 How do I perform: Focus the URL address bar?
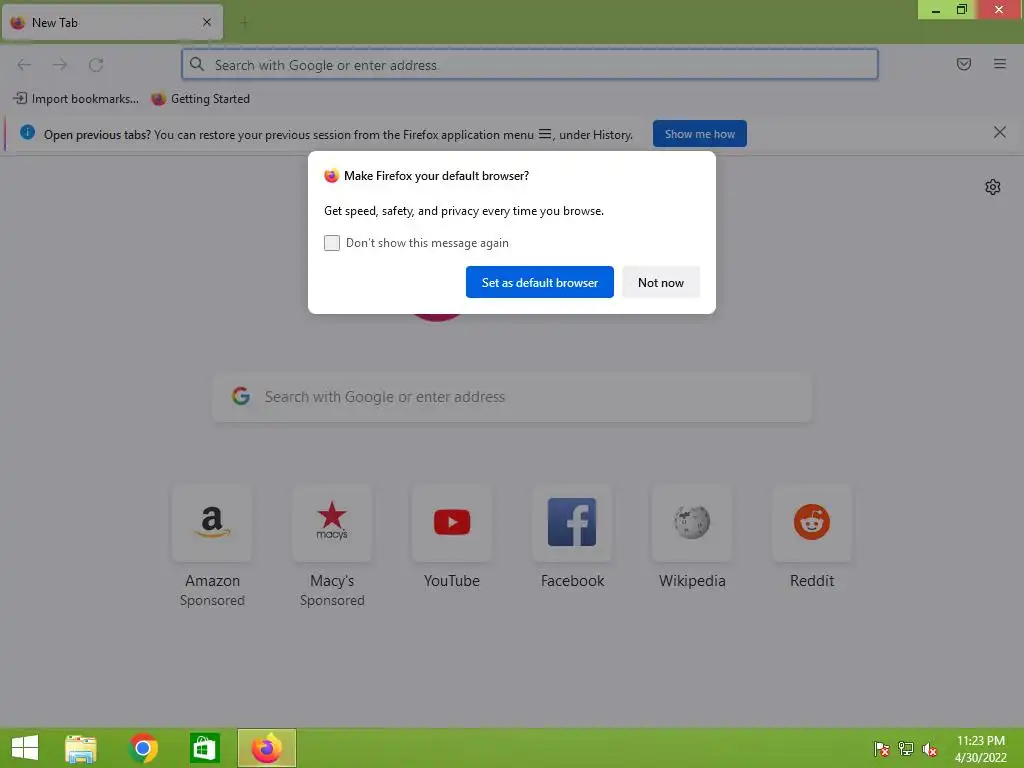pos(530,65)
